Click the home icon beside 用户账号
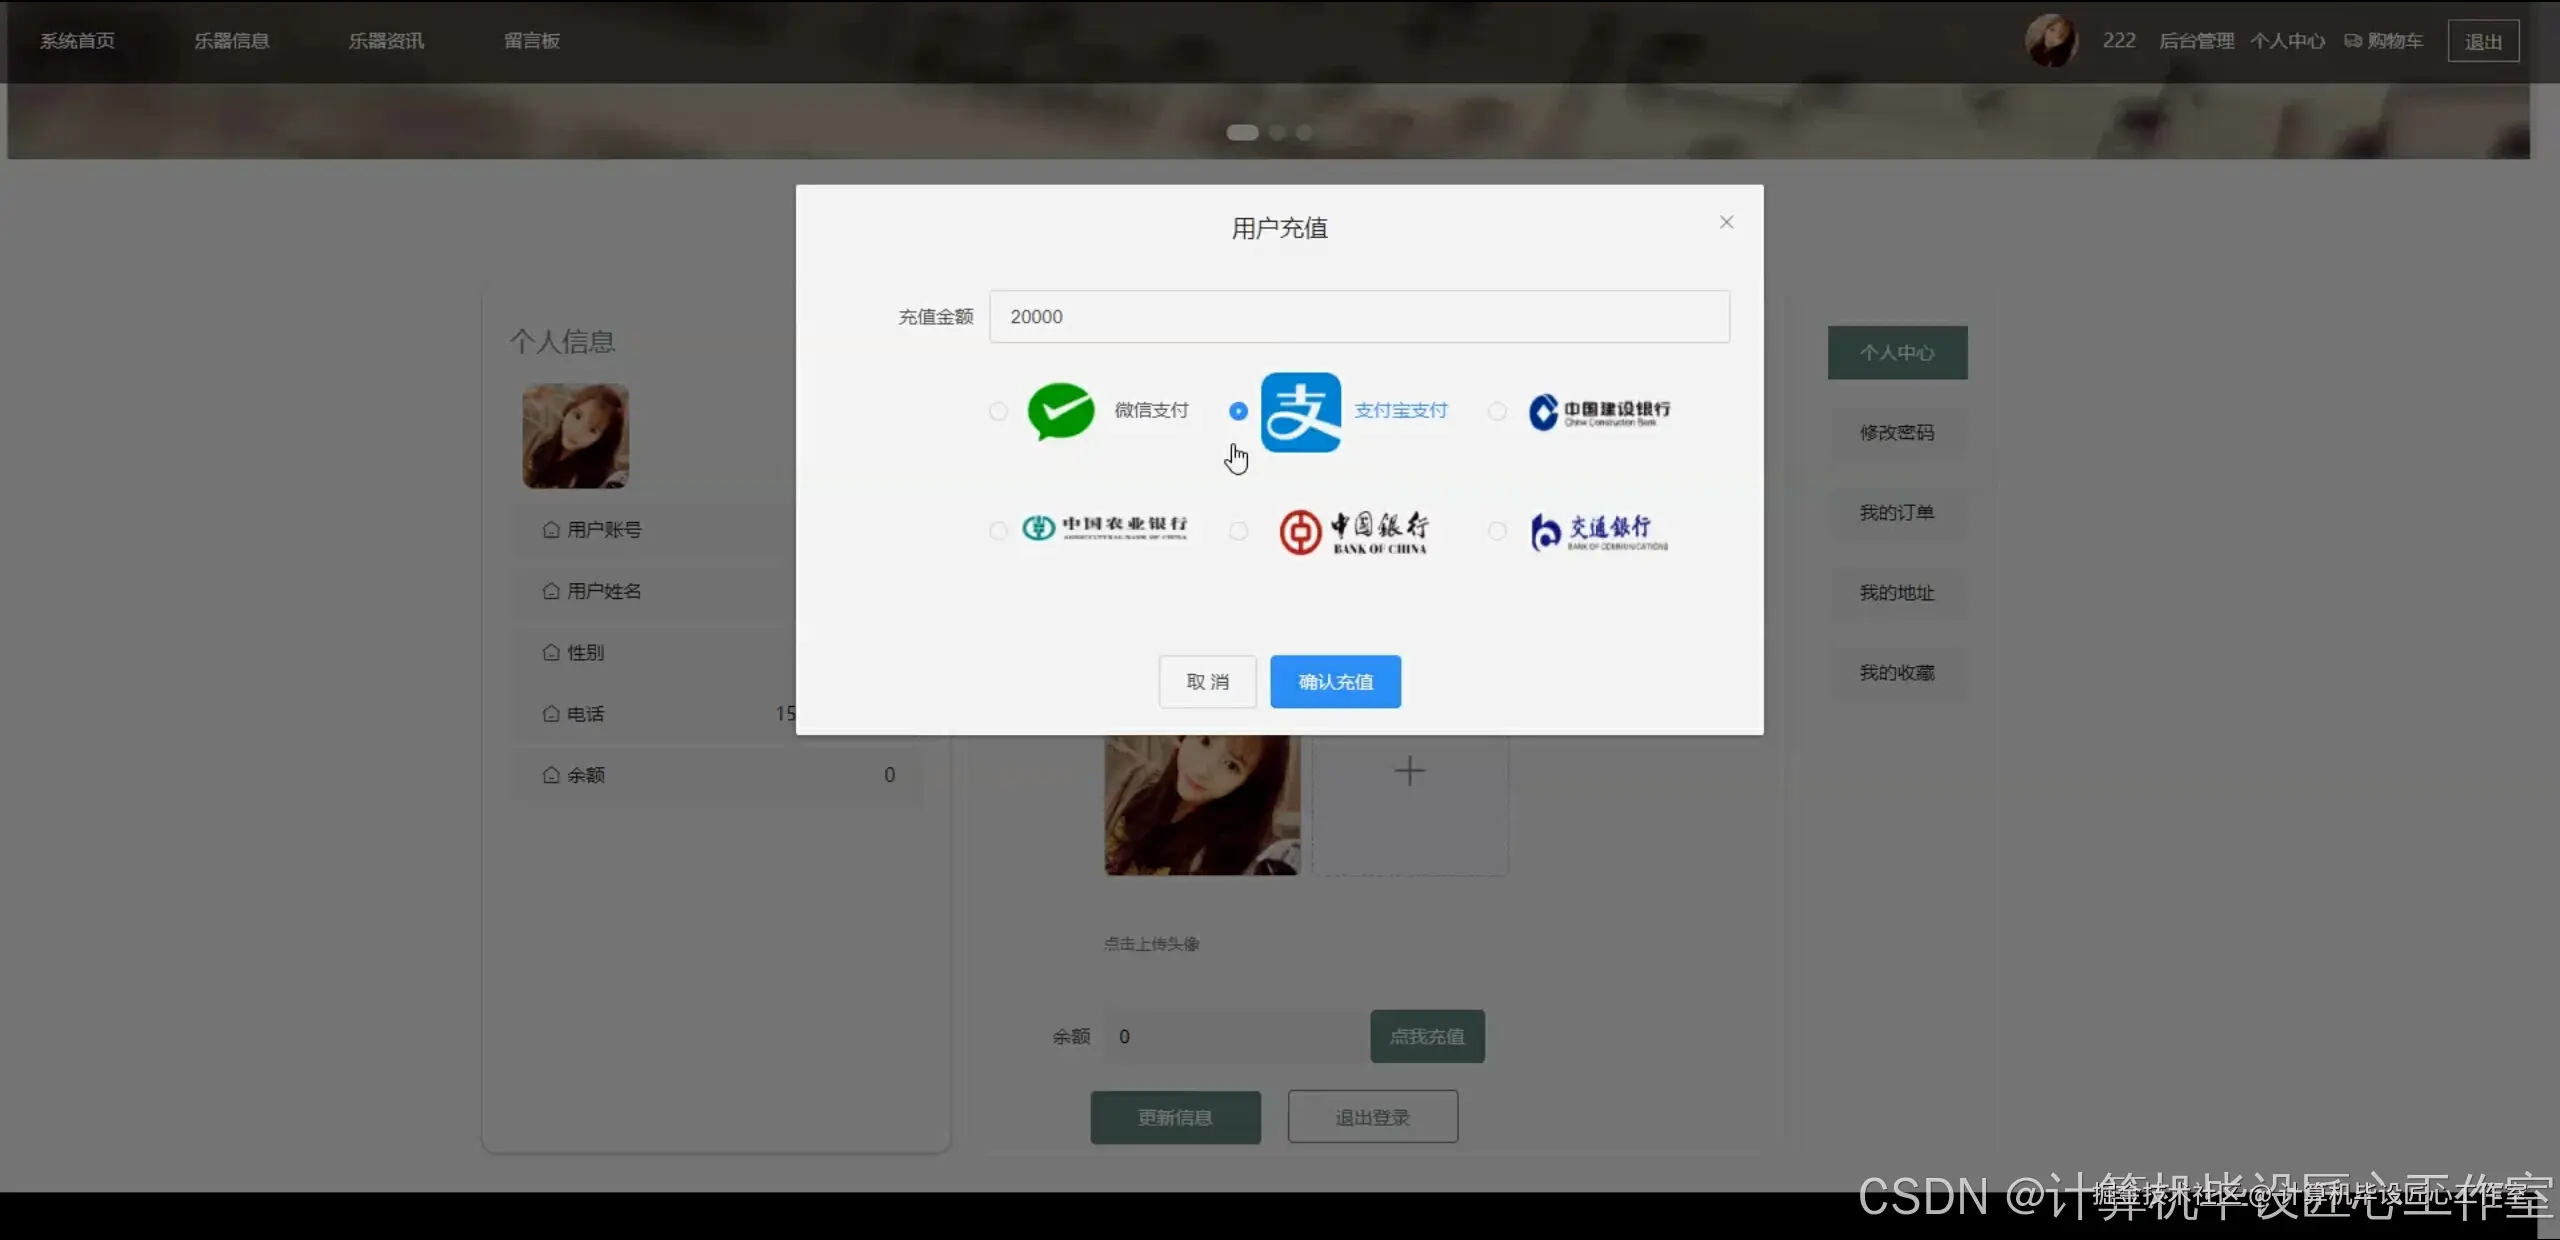This screenshot has width=2560, height=1240. pos(551,530)
